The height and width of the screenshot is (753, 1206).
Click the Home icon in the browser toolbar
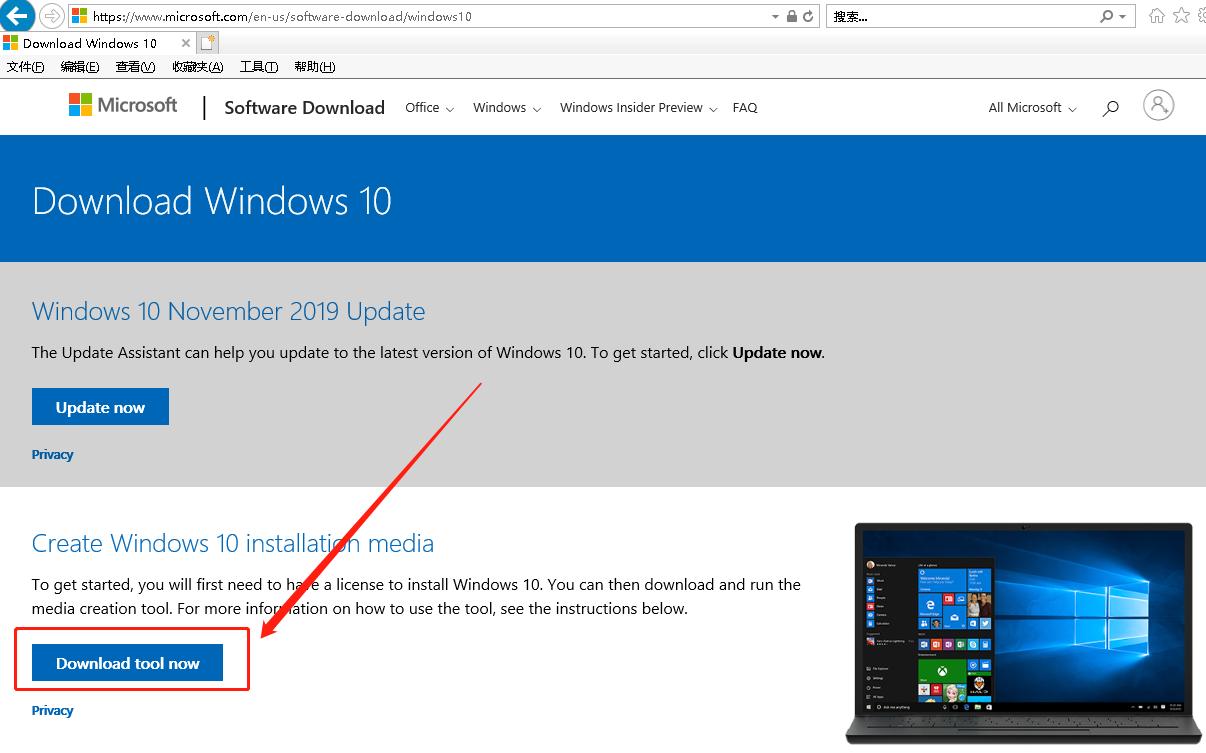pos(1156,16)
